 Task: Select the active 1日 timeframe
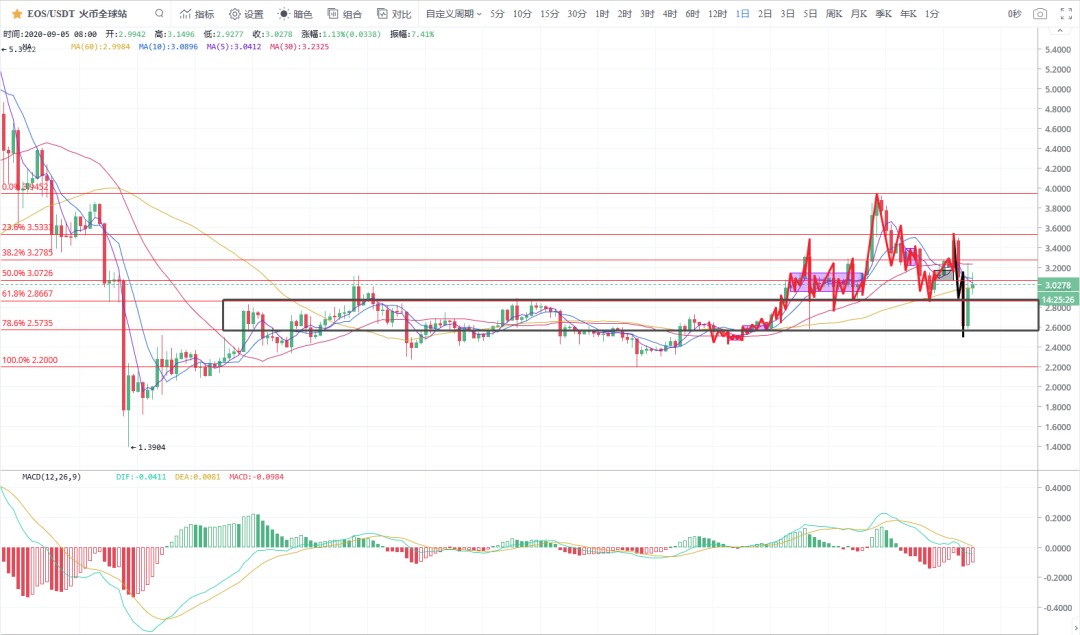(742, 14)
